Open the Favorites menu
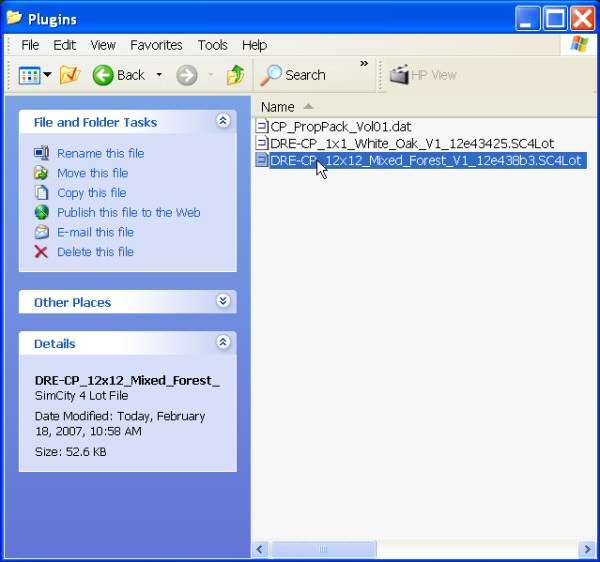Viewport: 600px width, 562px height. click(x=156, y=45)
